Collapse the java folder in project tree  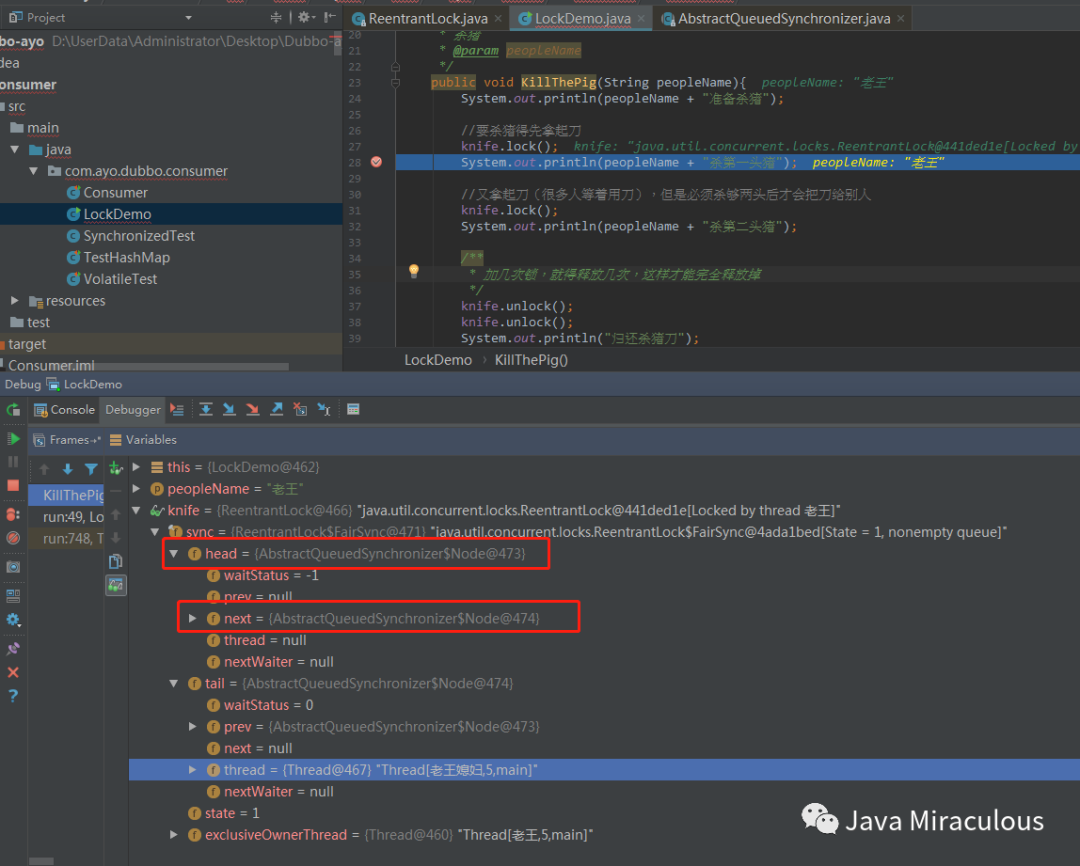14,150
